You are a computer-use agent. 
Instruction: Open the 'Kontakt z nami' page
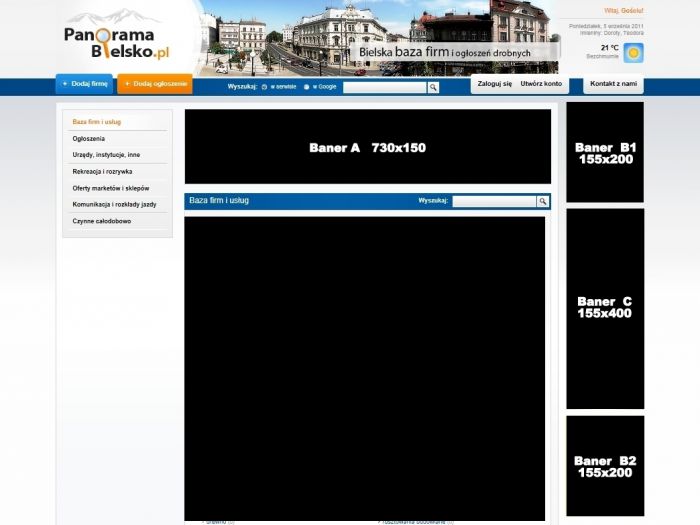coord(613,84)
